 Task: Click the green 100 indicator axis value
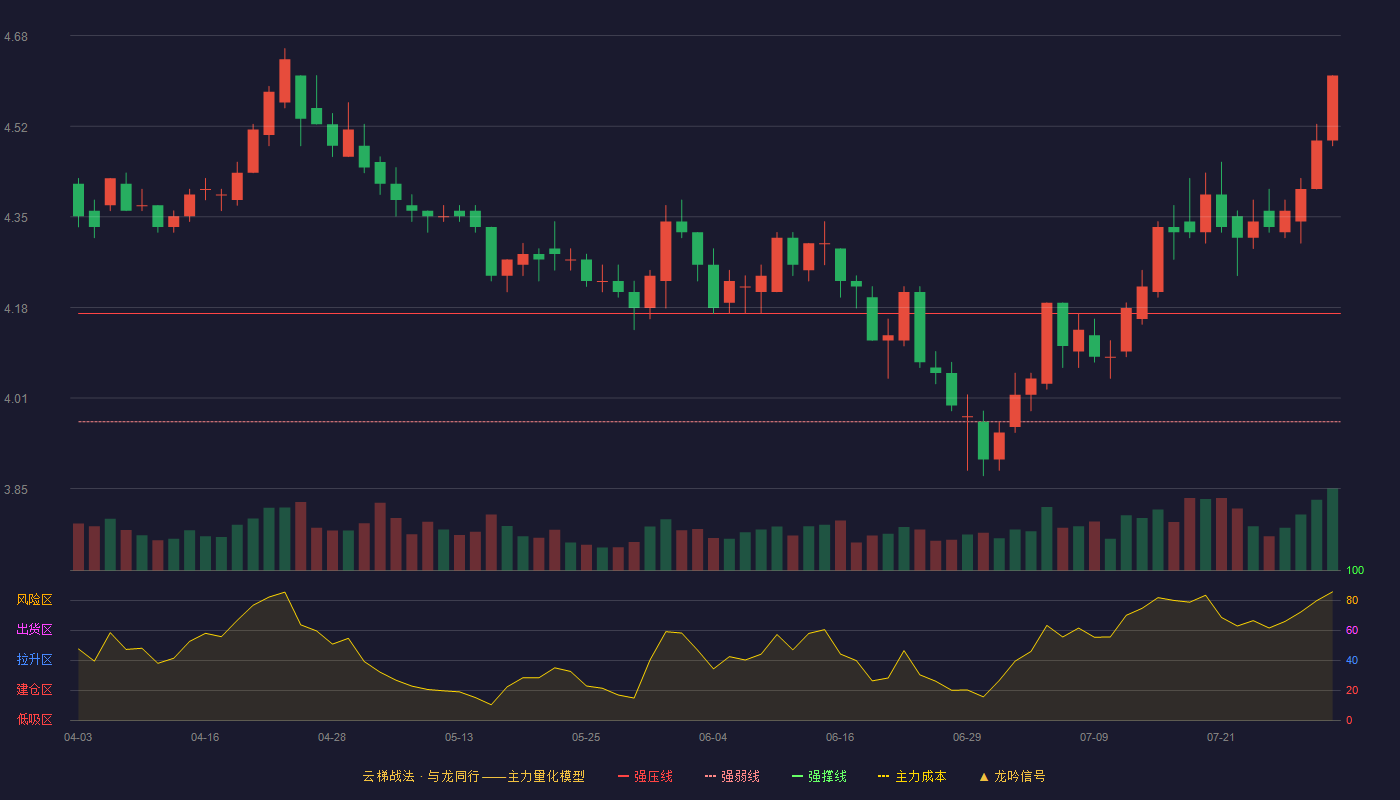pyautogui.click(x=1355, y=571)
